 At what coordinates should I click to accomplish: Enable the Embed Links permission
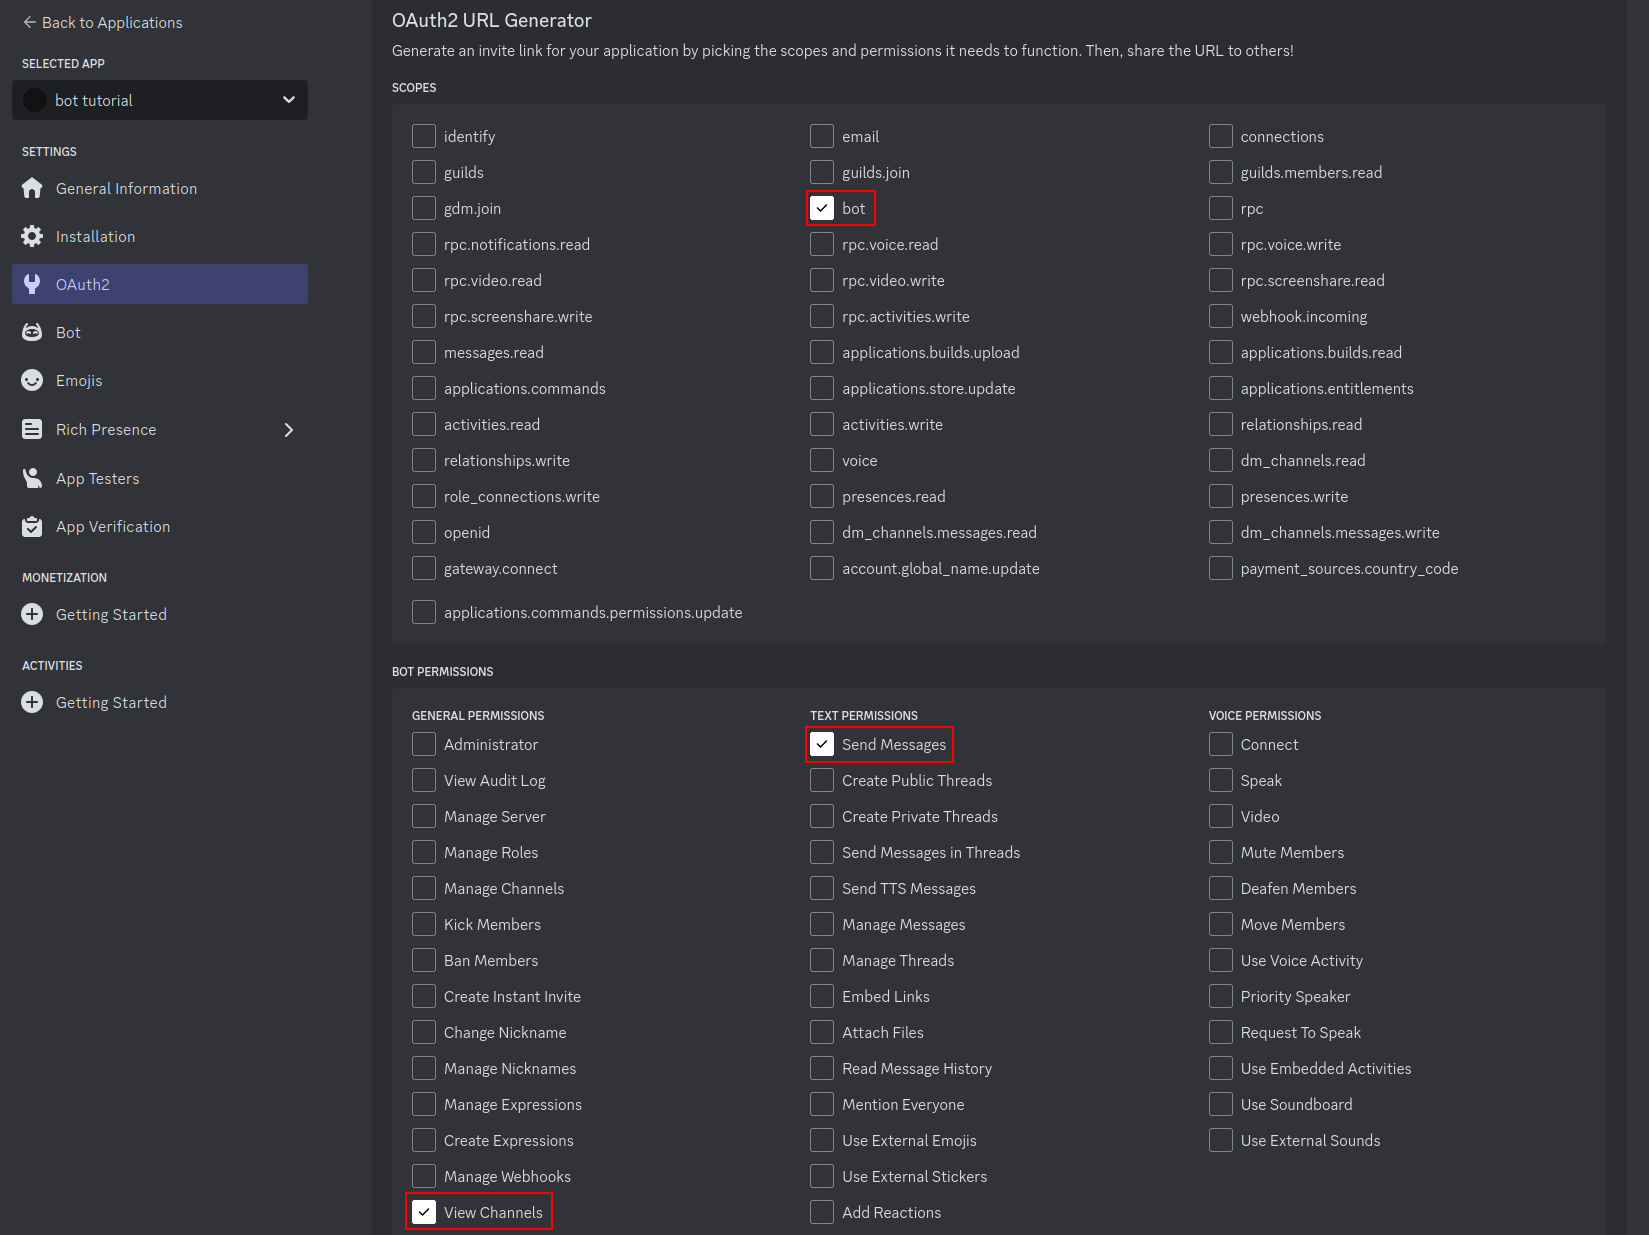point(822,996)
